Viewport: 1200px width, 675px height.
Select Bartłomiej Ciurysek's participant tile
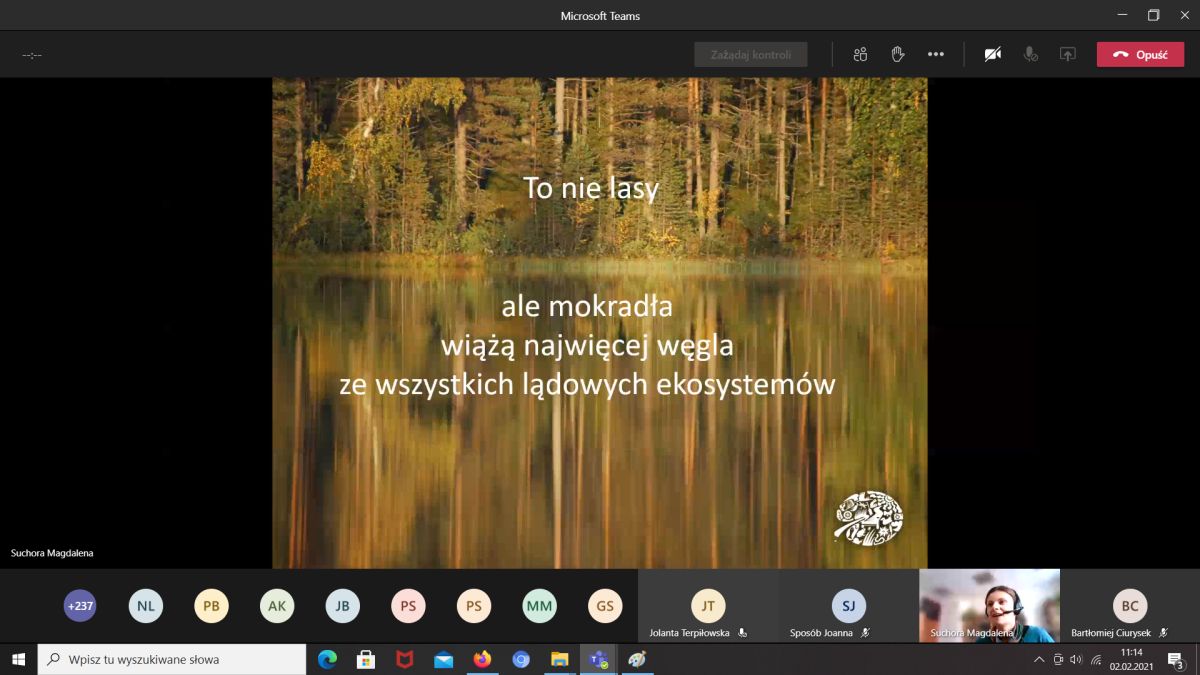[1129, 606]
